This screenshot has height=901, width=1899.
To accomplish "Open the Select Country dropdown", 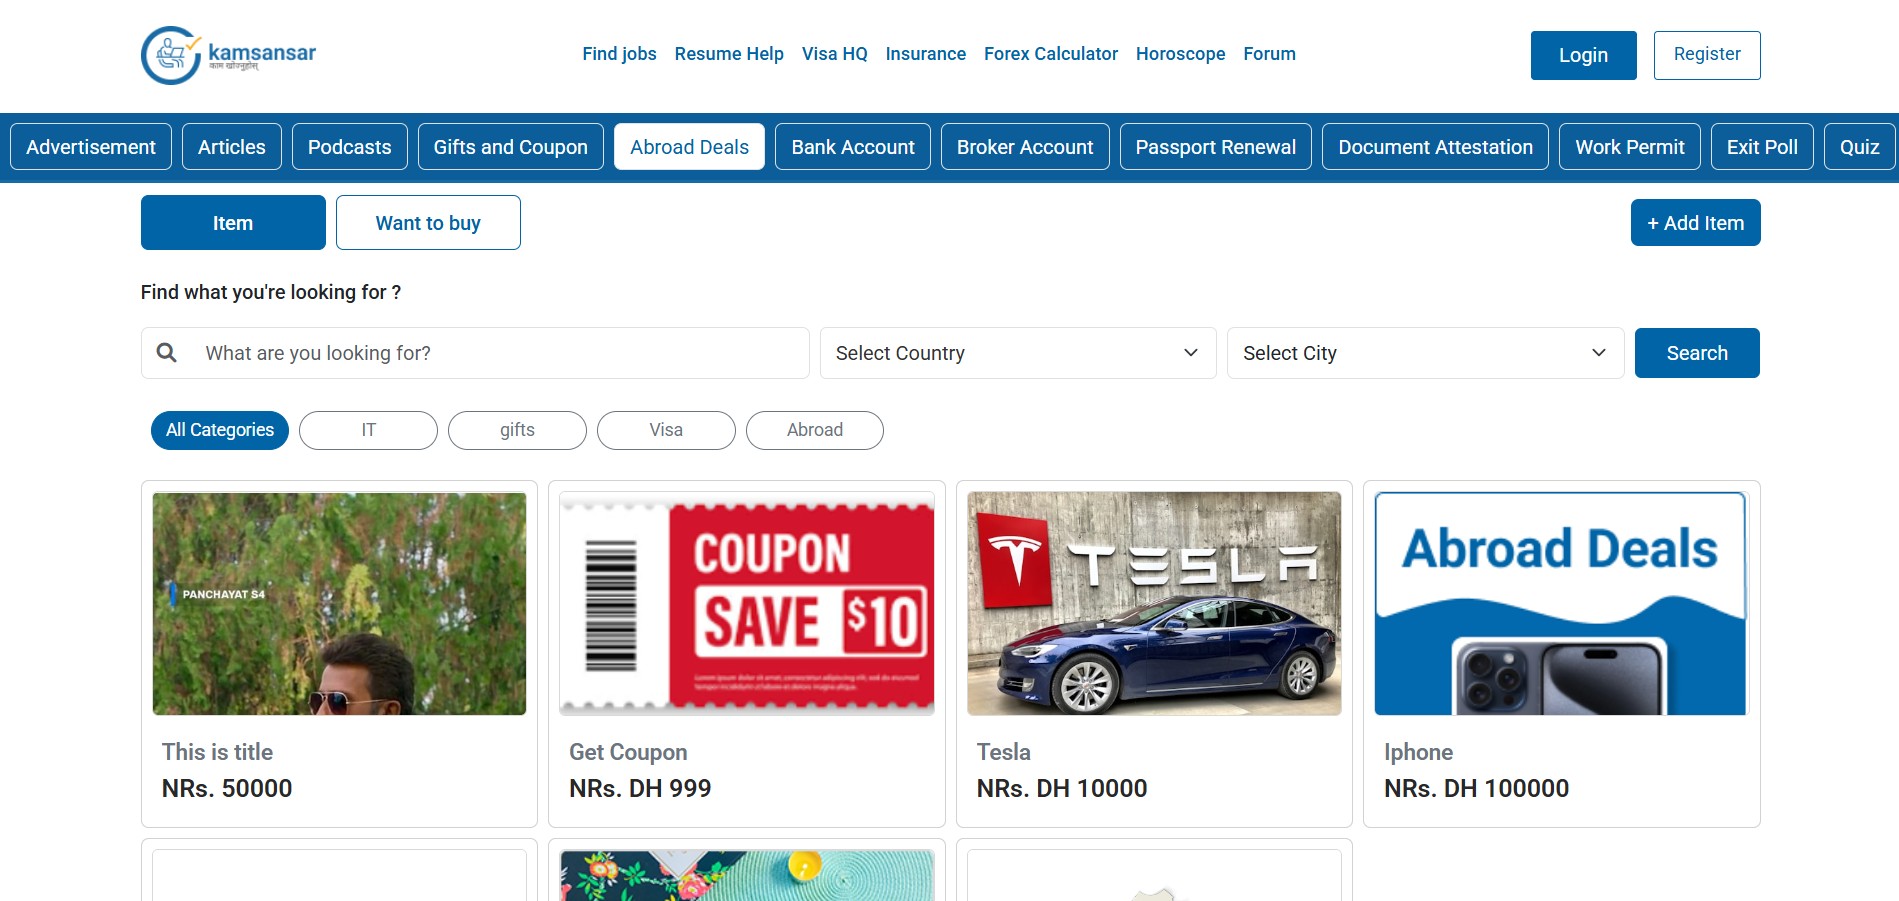I will click(1017, 353).
